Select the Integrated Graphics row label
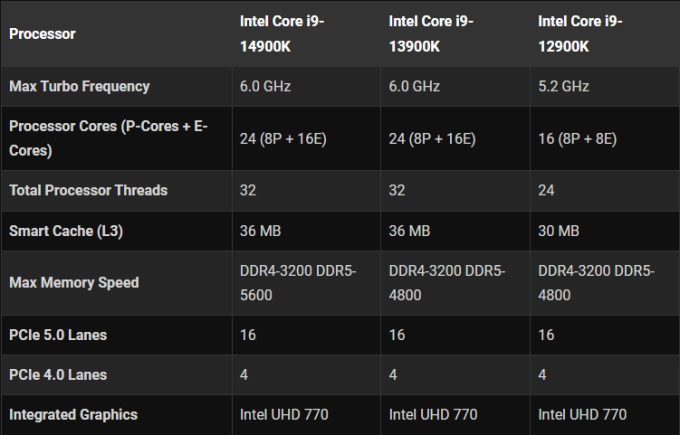 [73, 414]
